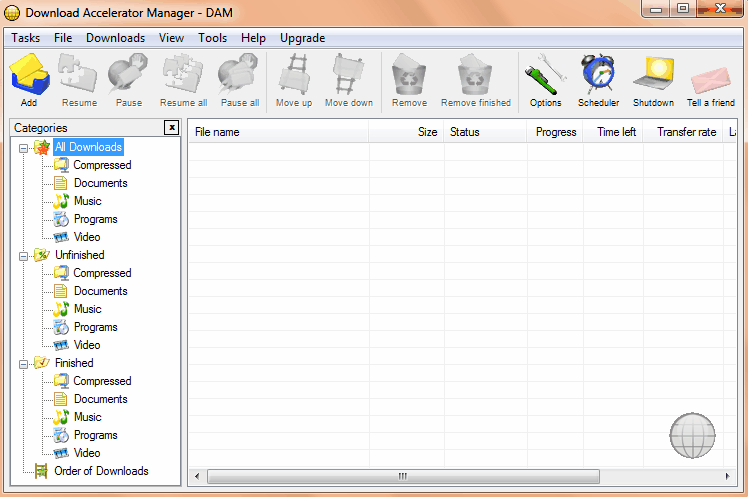
Task: Sort by Size column header
Action: click(406, 132)
